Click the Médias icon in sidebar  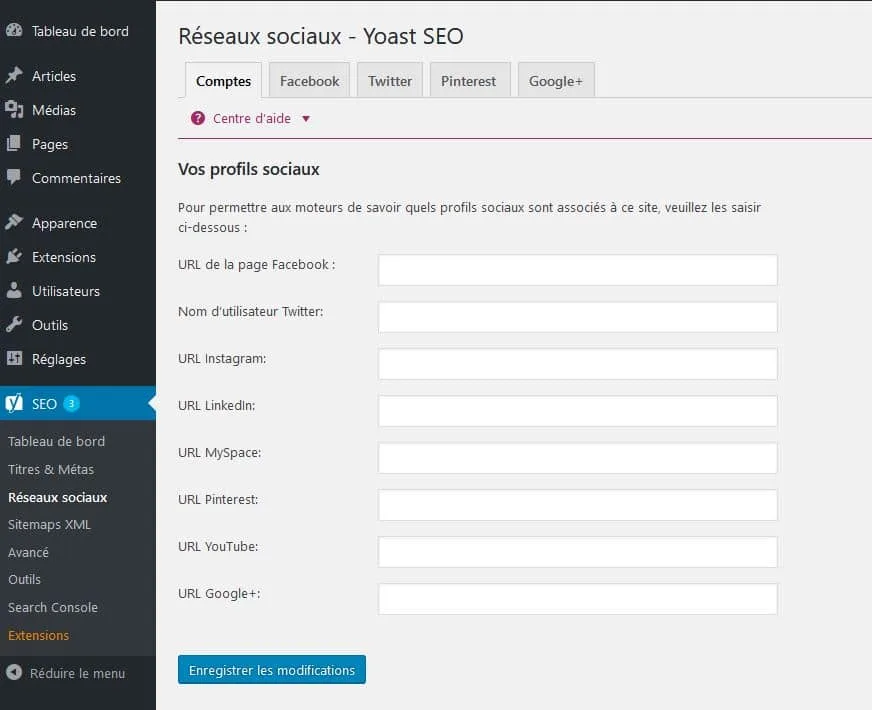pos(14,110)
